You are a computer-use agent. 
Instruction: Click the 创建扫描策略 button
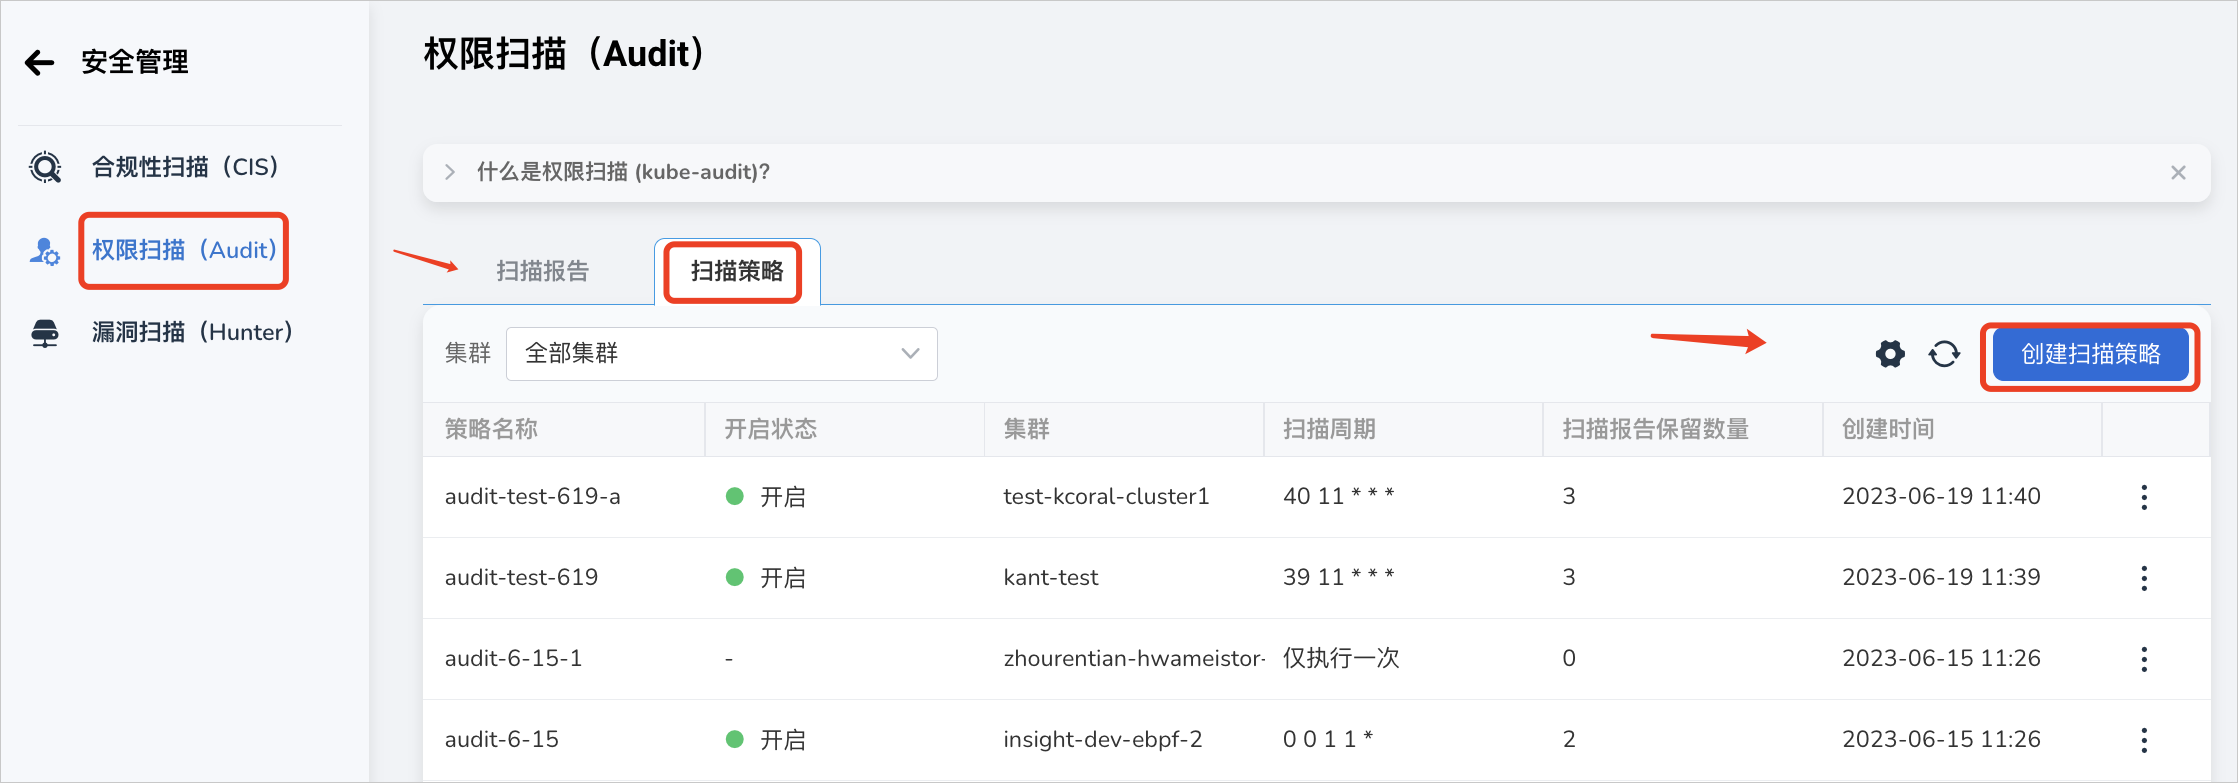(x=2090, y=354)
